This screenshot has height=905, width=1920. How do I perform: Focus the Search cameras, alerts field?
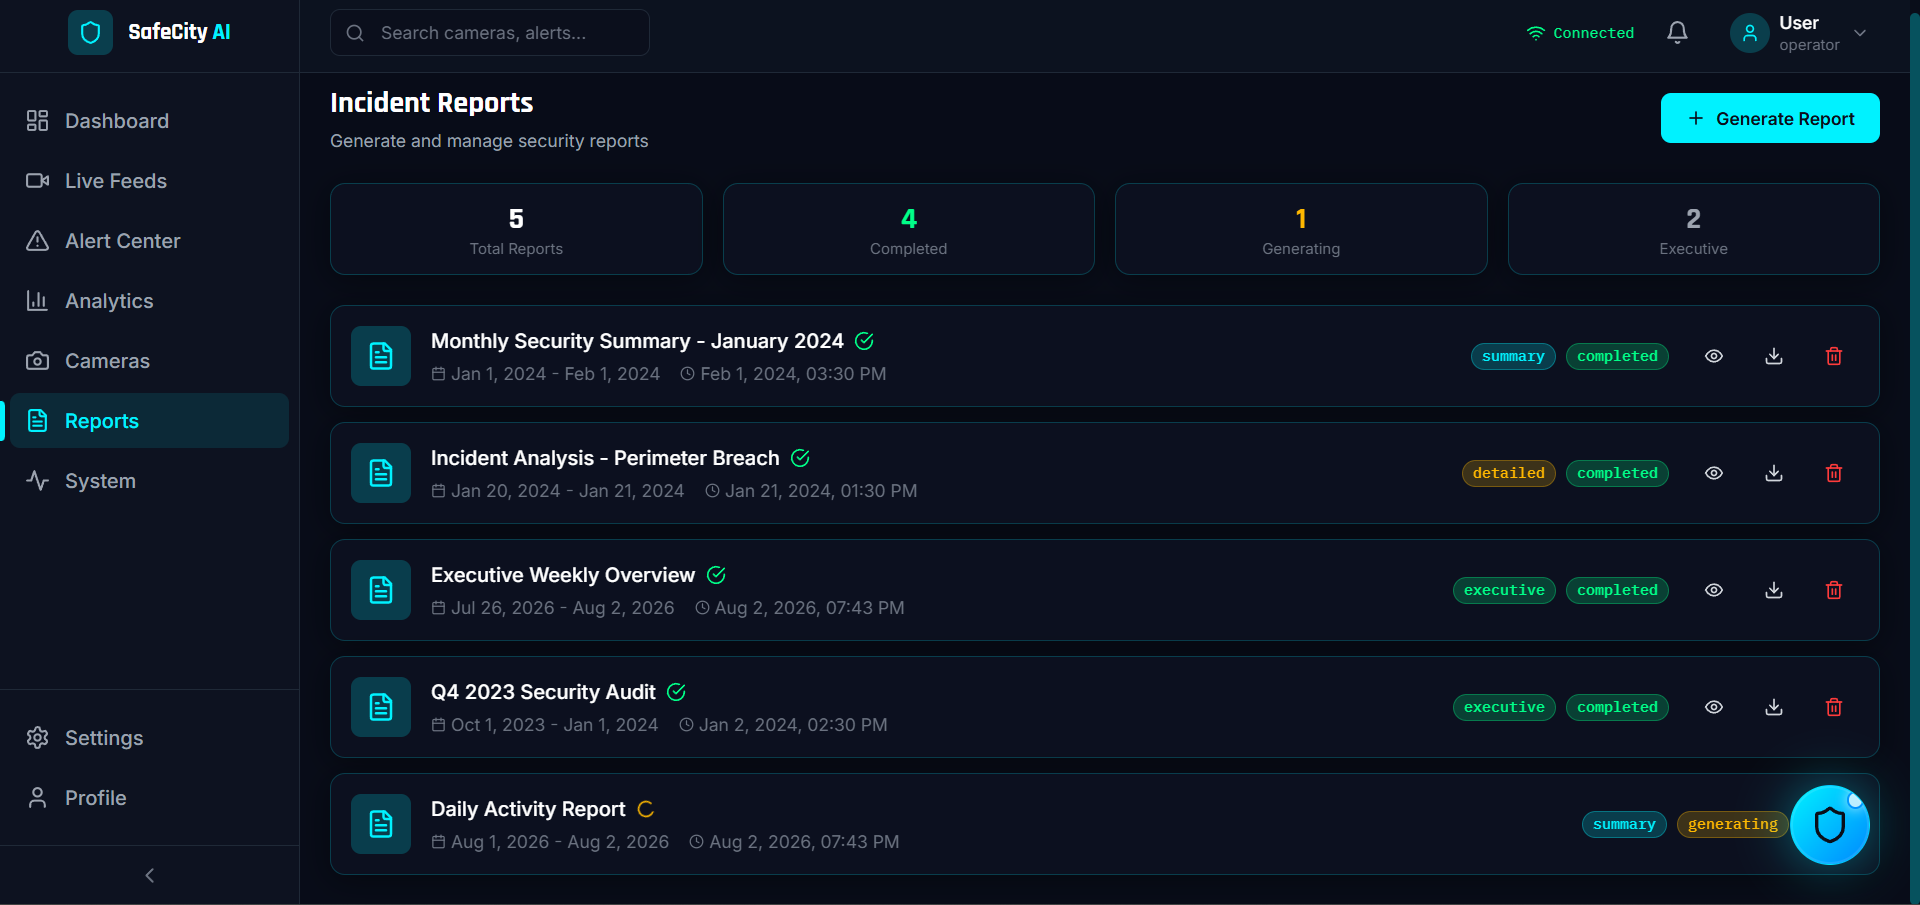click(x=490, y=33)
